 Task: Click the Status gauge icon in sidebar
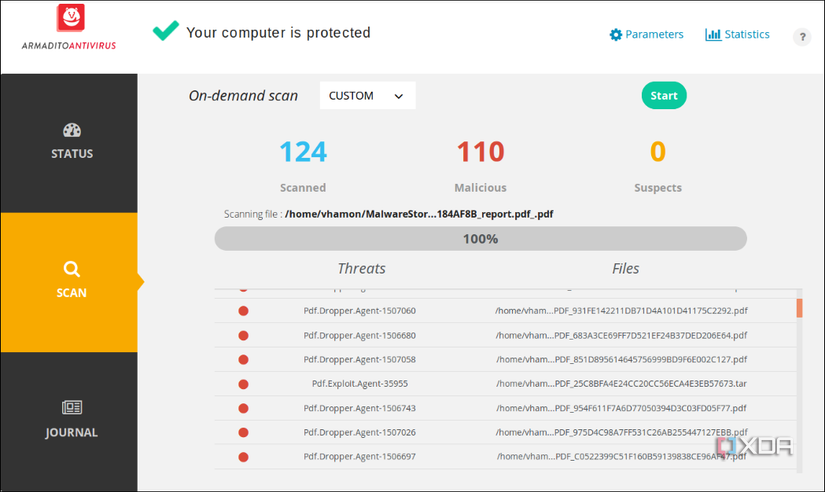coord(71,130)
